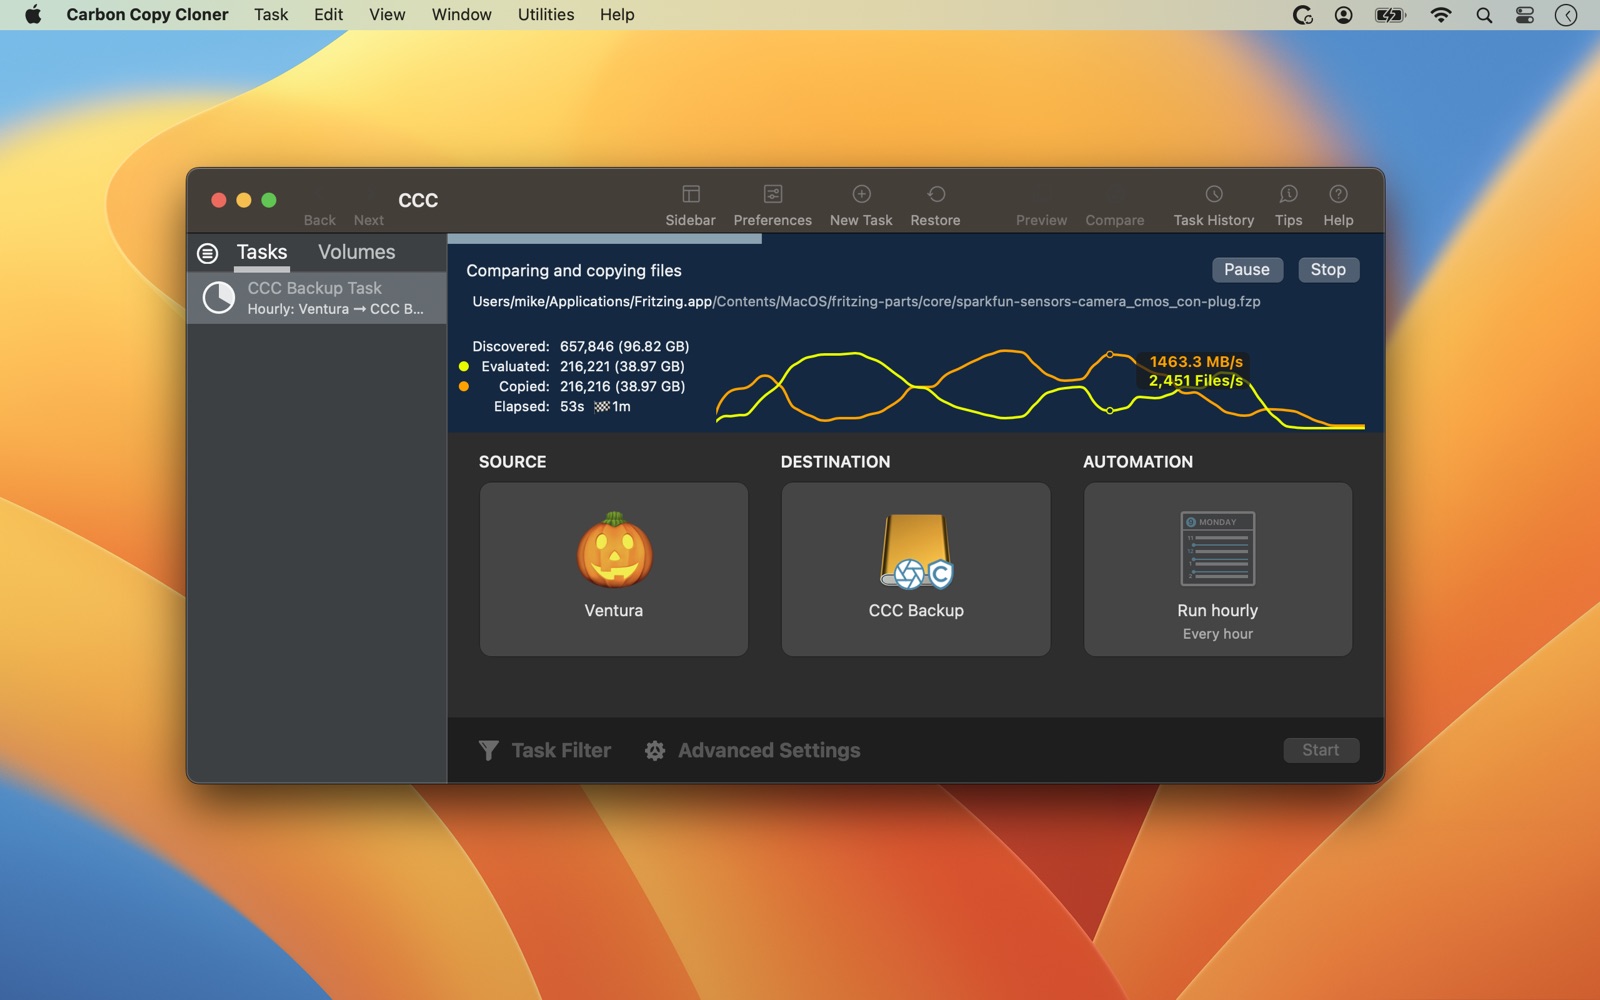Stop the running backup task
This screenshot has width=1600, height=1000.
pos(1328,270)
